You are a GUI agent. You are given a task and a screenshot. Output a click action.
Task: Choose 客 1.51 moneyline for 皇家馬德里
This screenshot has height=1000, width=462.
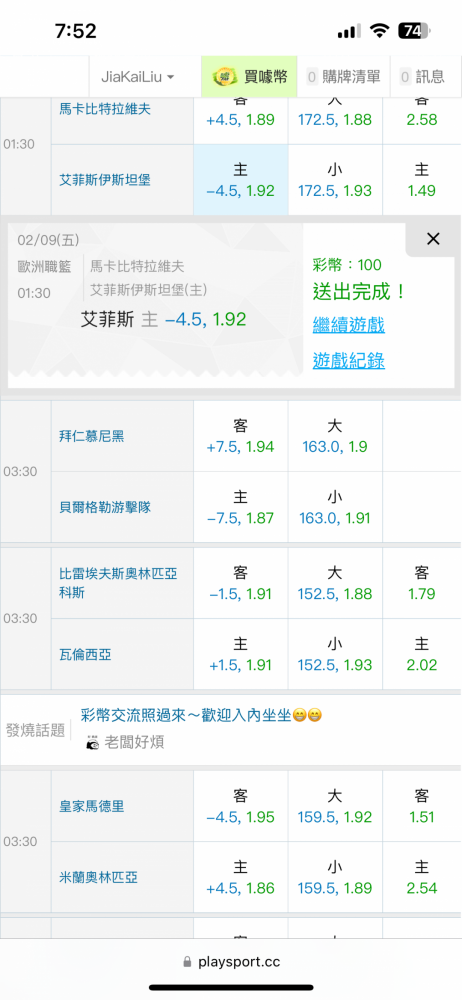pyautogui.click(x=422, y=806)
